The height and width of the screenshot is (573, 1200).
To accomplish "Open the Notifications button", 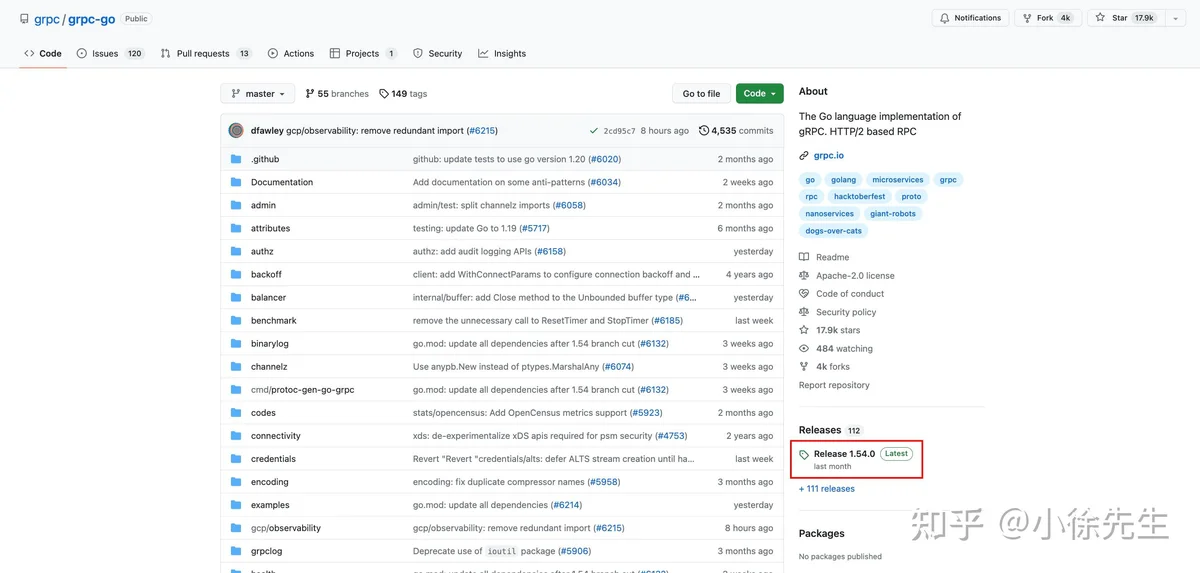I will point(970,18).
